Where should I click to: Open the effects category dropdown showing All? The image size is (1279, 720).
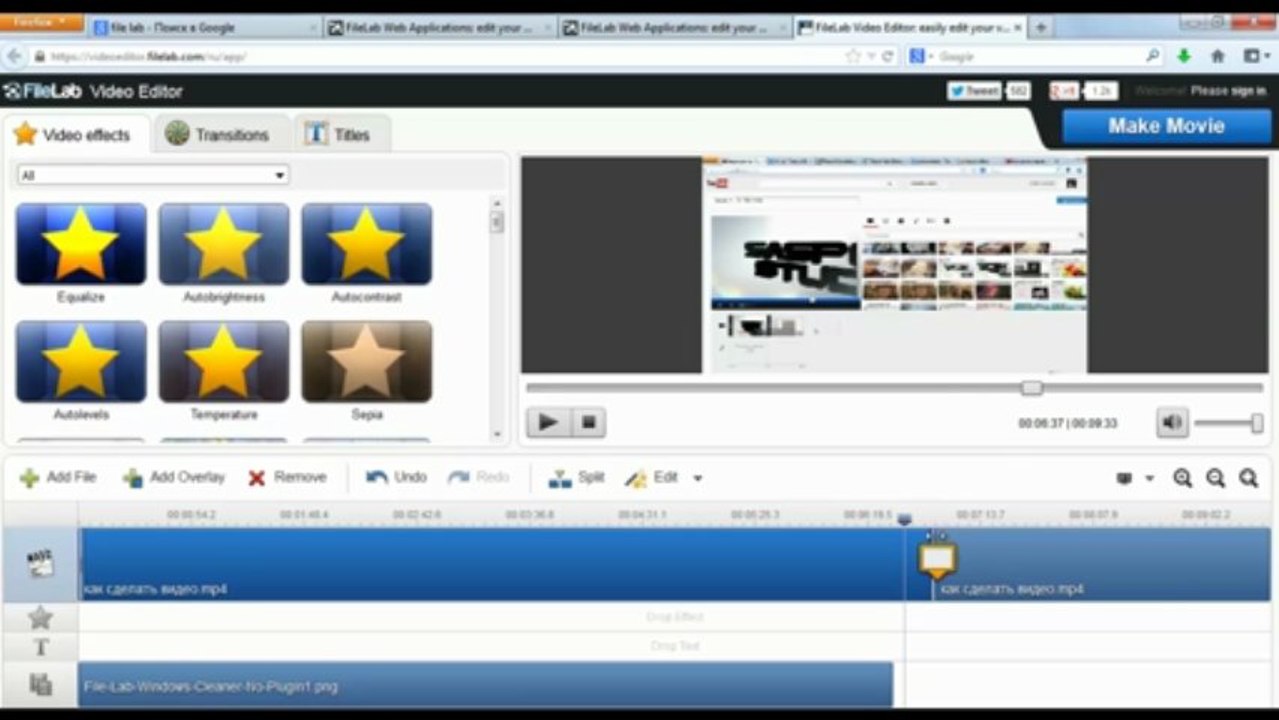(x=153, y=175)
